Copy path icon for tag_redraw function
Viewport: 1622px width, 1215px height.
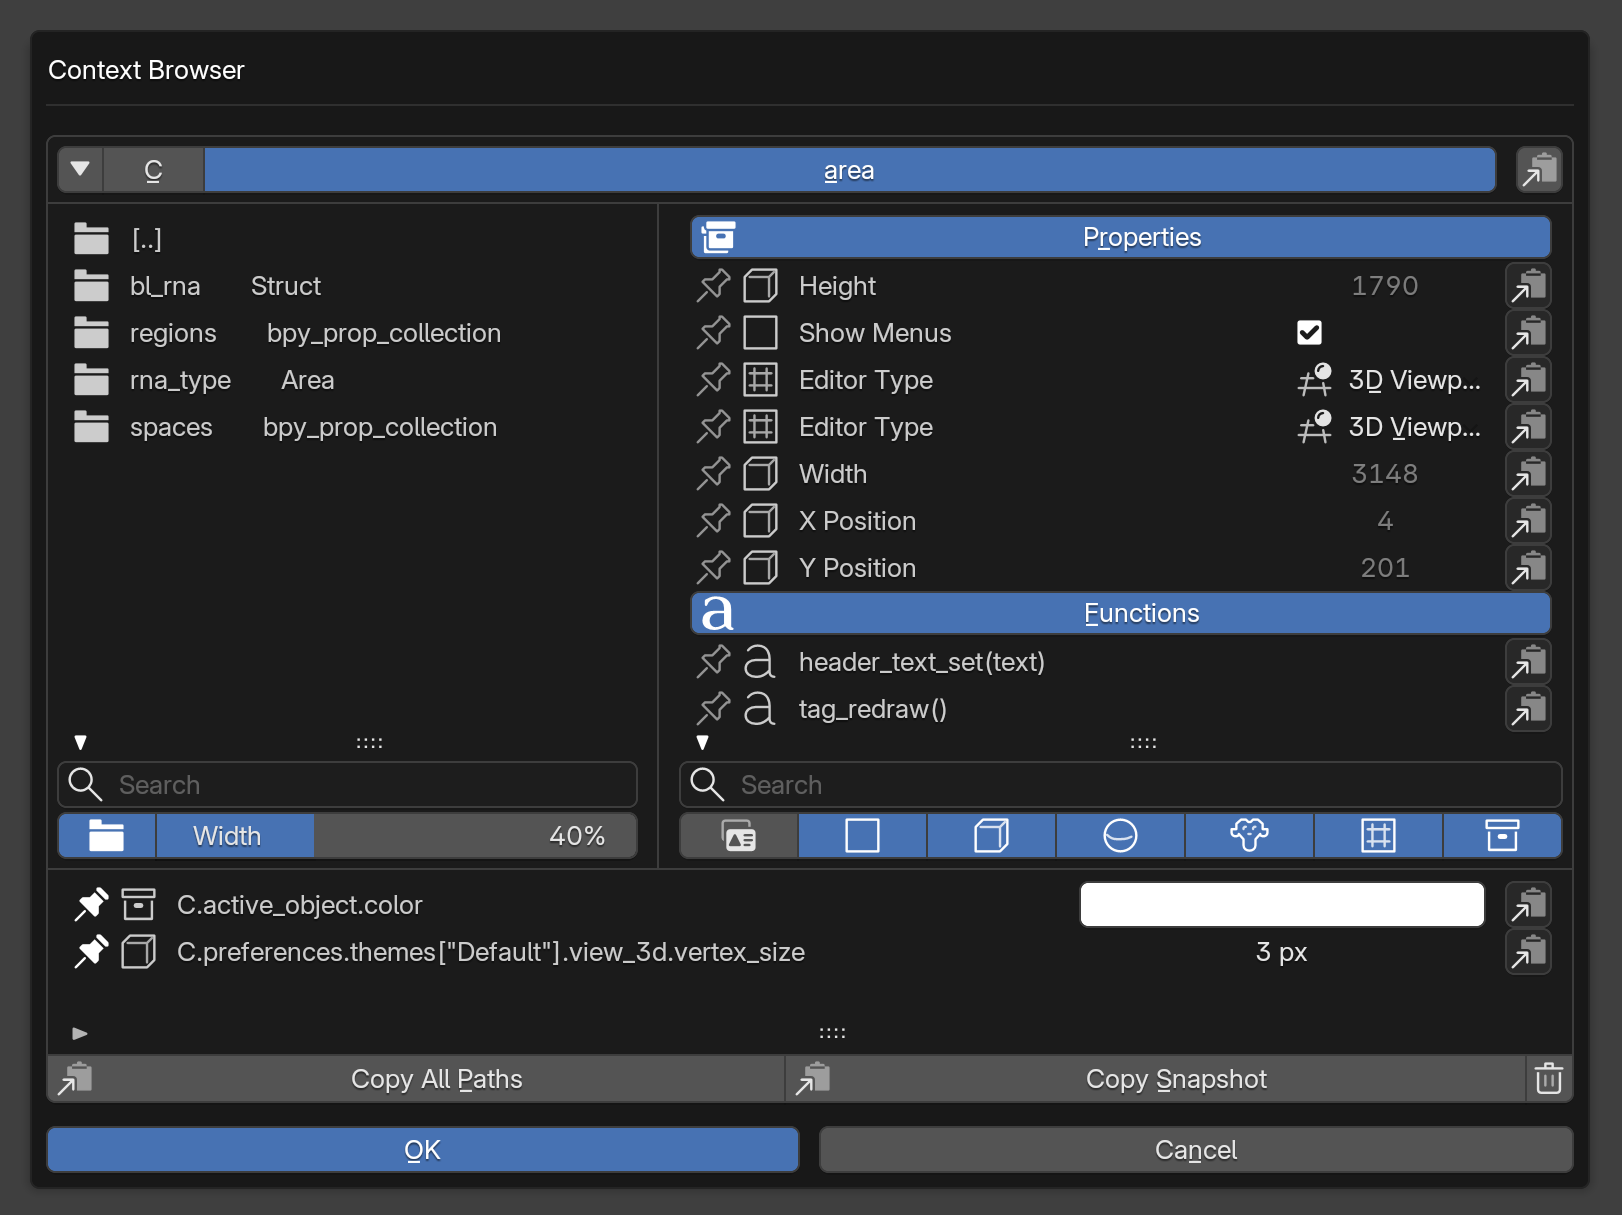coord(1529,709)
